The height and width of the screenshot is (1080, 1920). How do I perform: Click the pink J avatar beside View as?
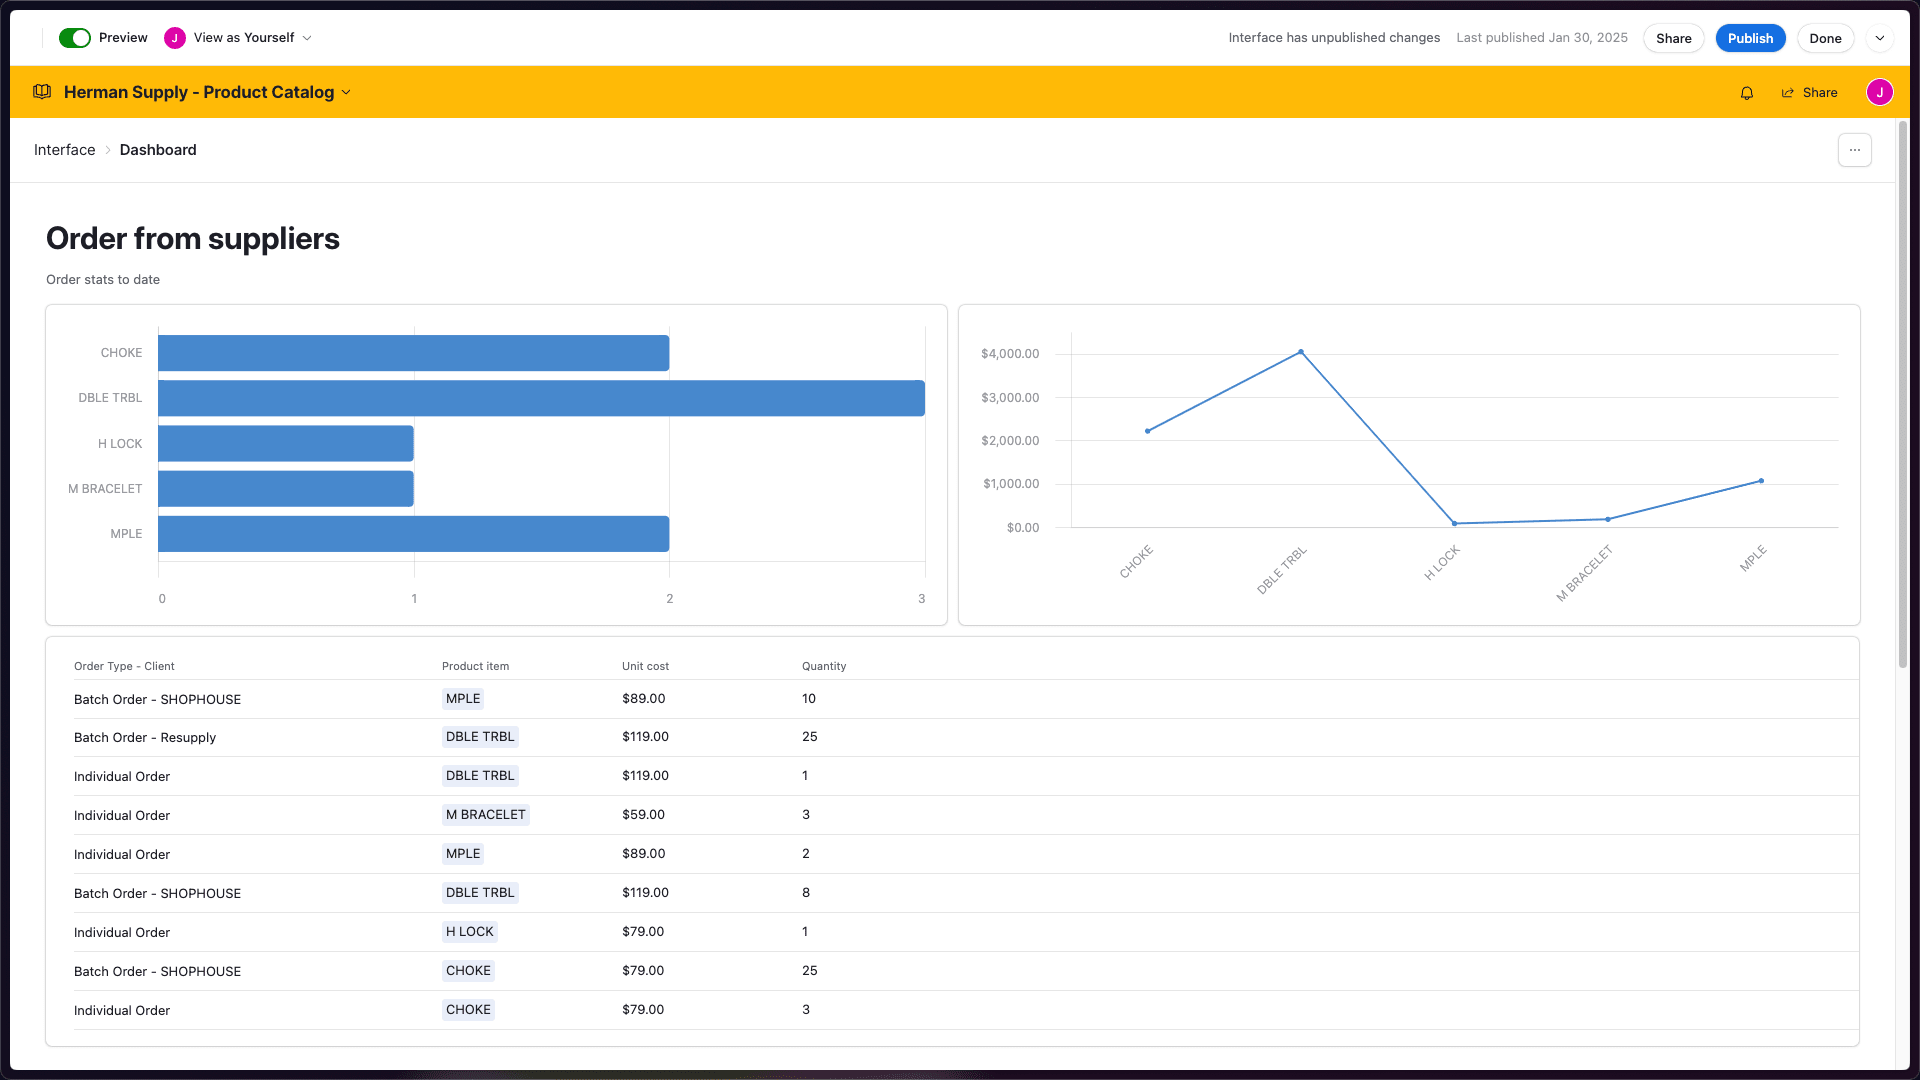[175, 38]
